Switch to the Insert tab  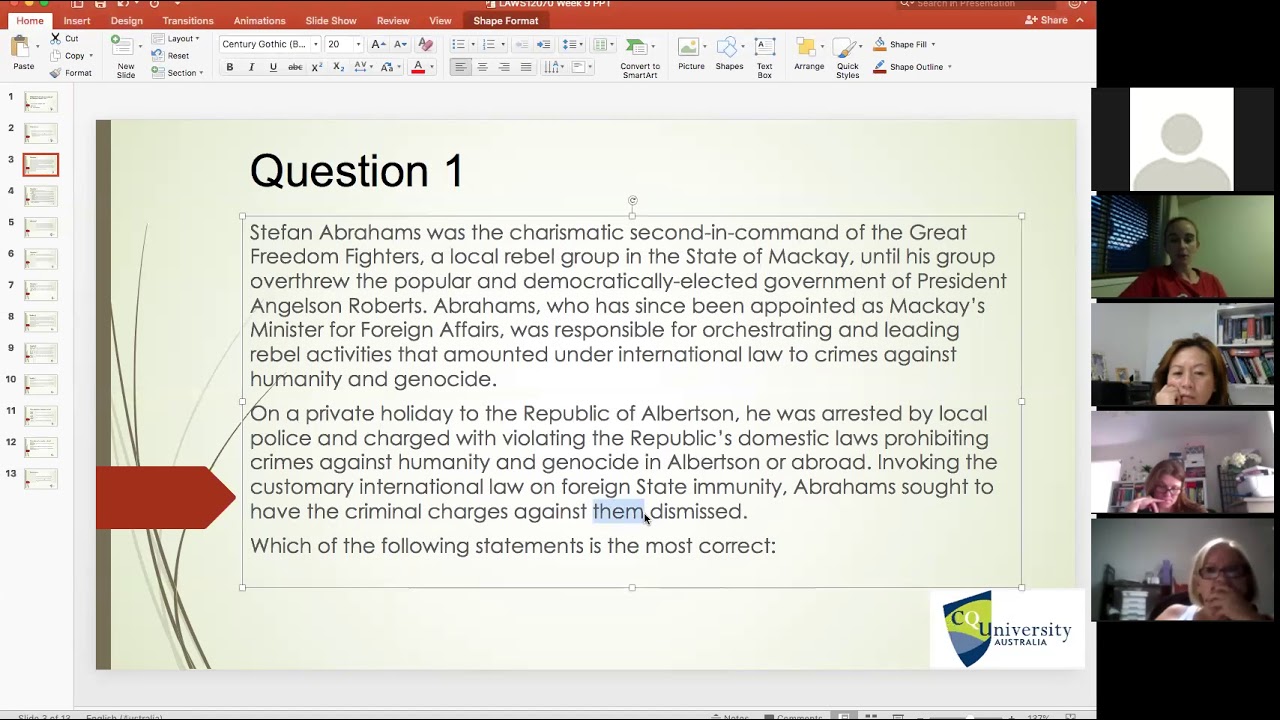point(77,20)
